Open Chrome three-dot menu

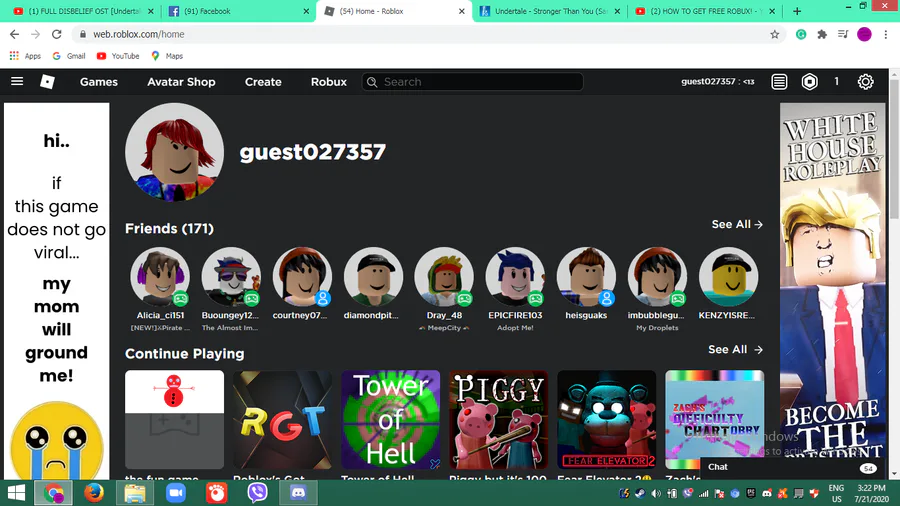886,34
